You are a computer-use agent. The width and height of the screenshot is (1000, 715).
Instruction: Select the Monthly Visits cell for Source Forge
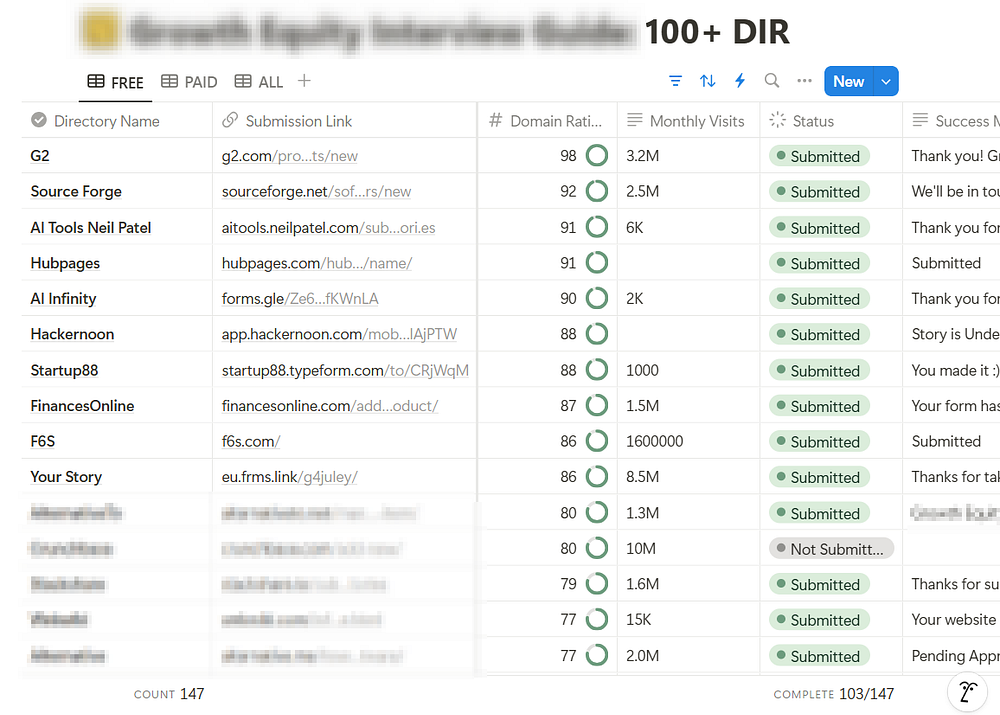pyautogui.click(x=689, y=191)
